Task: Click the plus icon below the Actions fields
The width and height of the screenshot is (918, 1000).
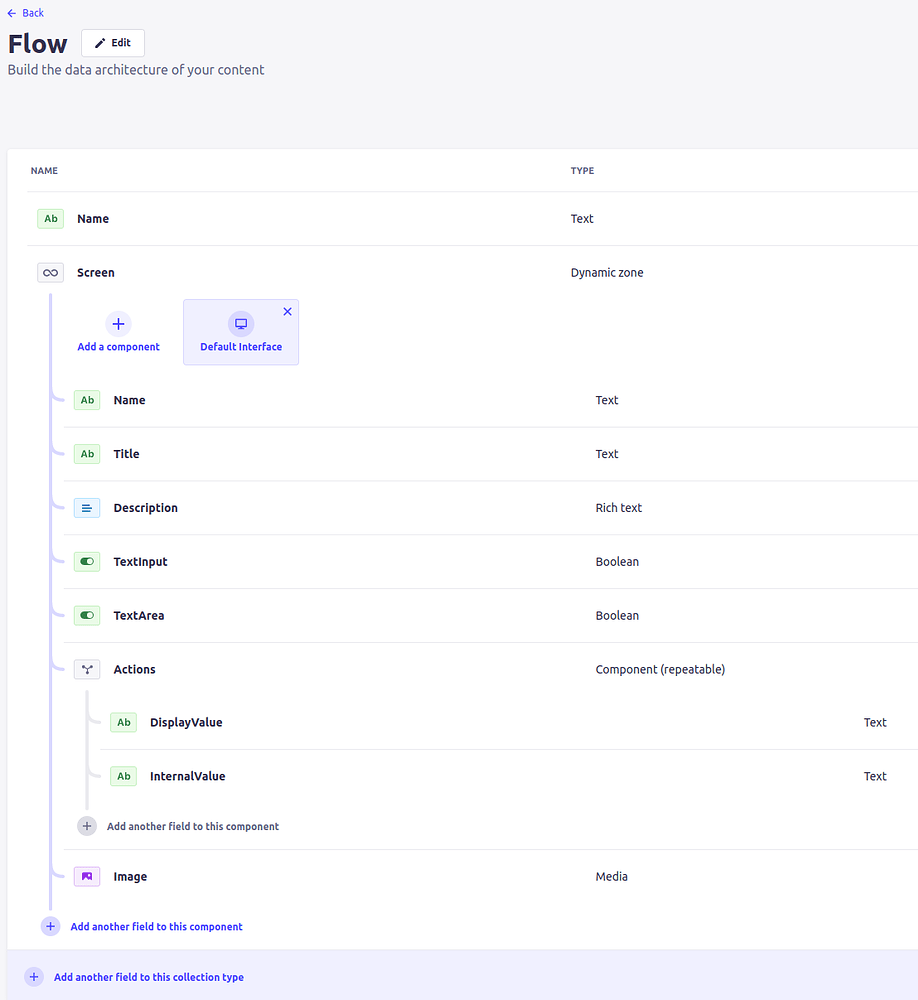Action: point(87,826)
